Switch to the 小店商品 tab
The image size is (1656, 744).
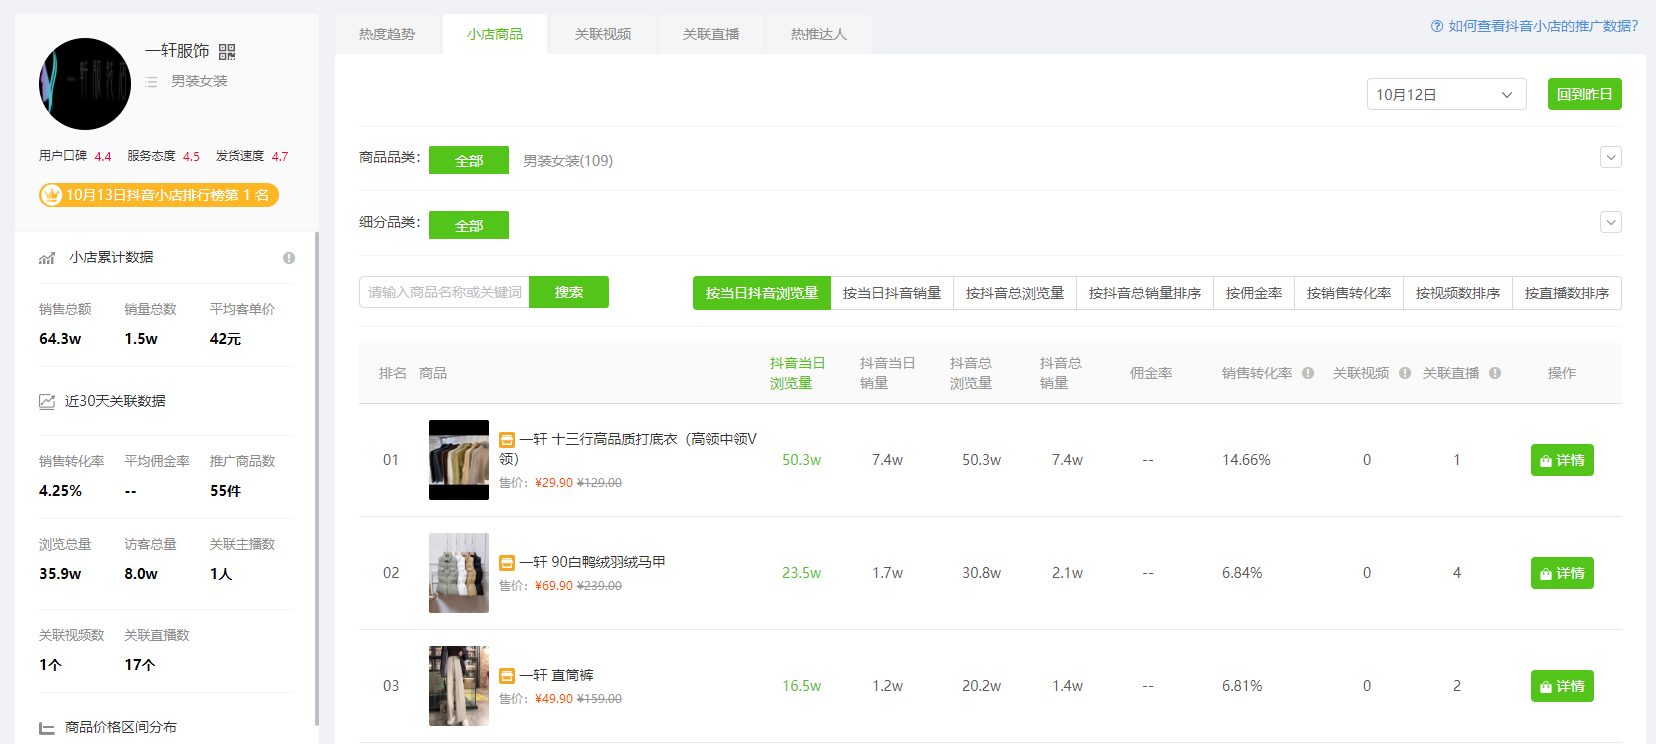tap(495, 34)
